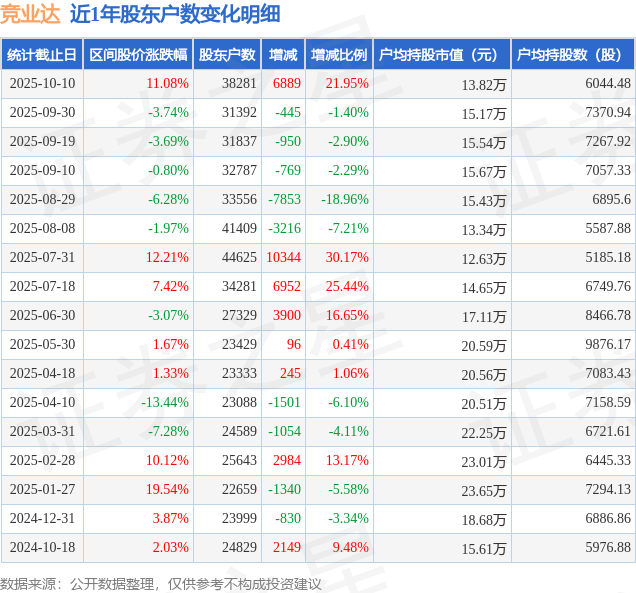Click the 10344 increase value
The image size is (636, 593).
pyautogui.click(x=284, y=258)
